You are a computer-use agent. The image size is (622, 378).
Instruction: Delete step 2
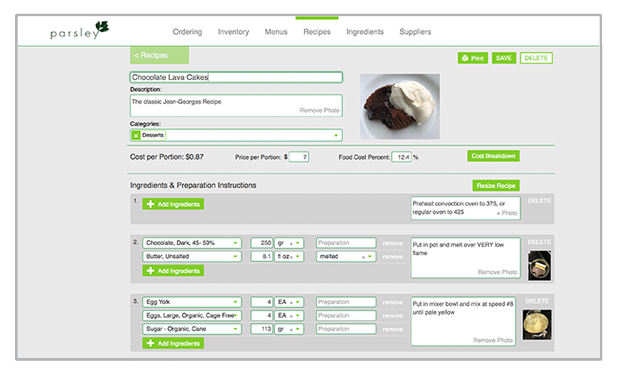click(x=539, y=242)
